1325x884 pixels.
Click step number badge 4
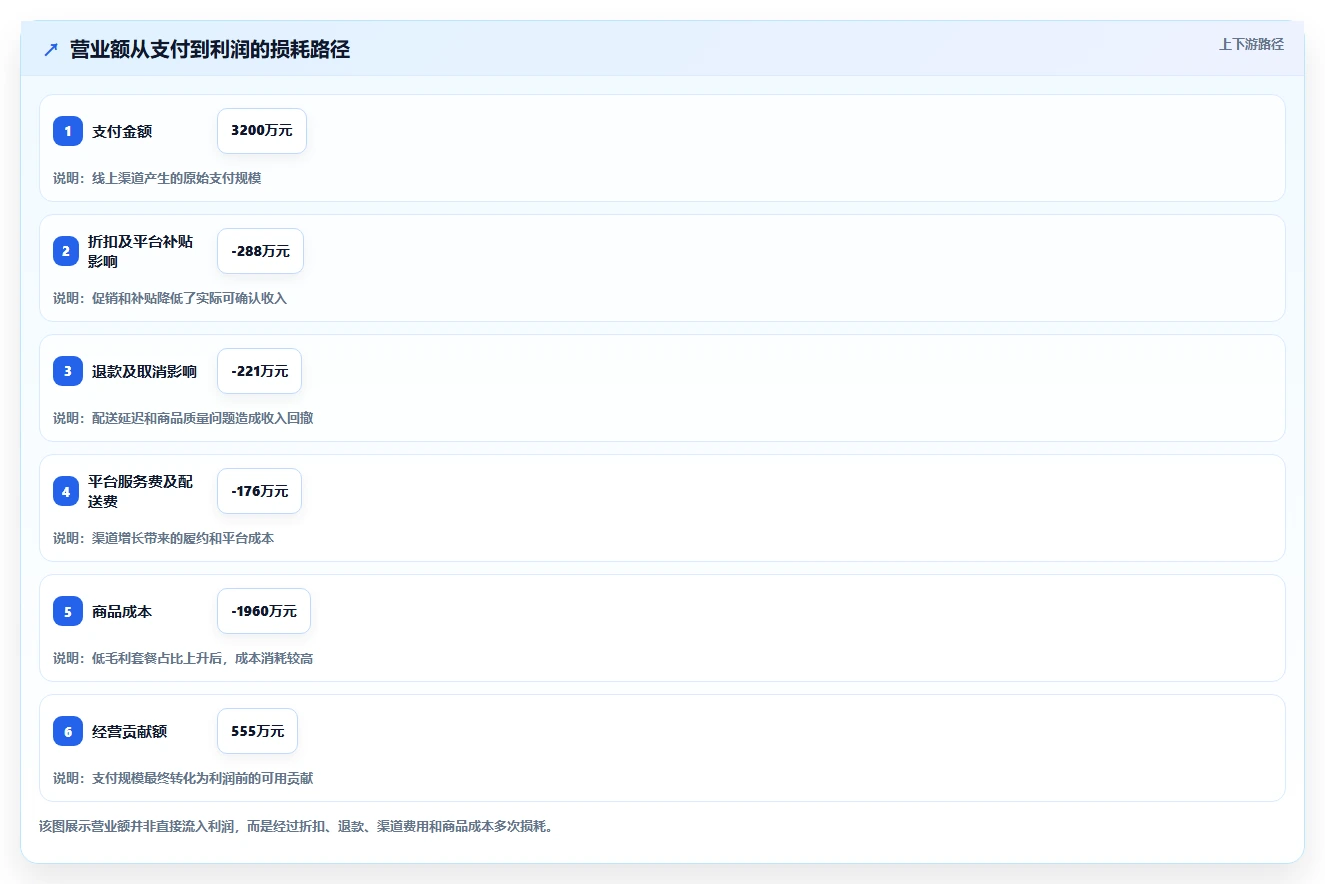click(66, 491)
